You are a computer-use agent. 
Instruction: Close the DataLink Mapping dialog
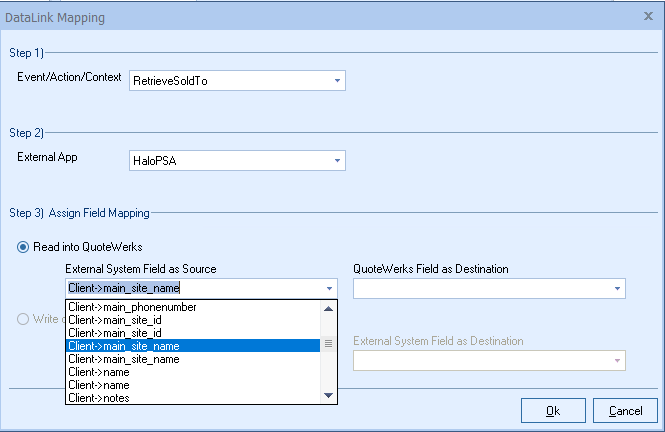tap(647, 16)
